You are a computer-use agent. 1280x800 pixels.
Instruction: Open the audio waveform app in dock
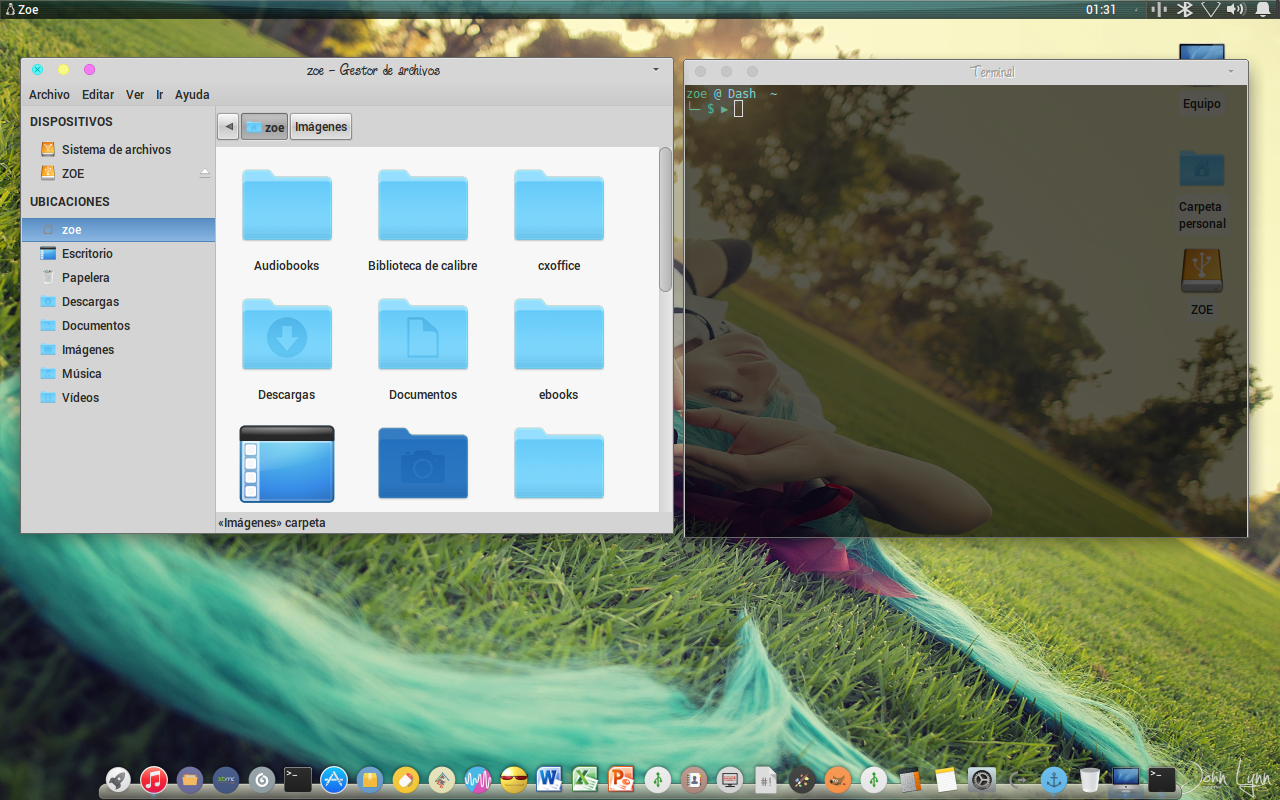pos(478,780)
